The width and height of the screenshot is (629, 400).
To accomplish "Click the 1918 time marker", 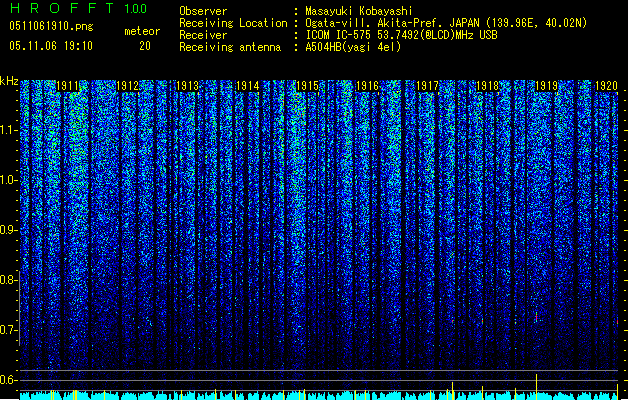I will click(487, 86).
